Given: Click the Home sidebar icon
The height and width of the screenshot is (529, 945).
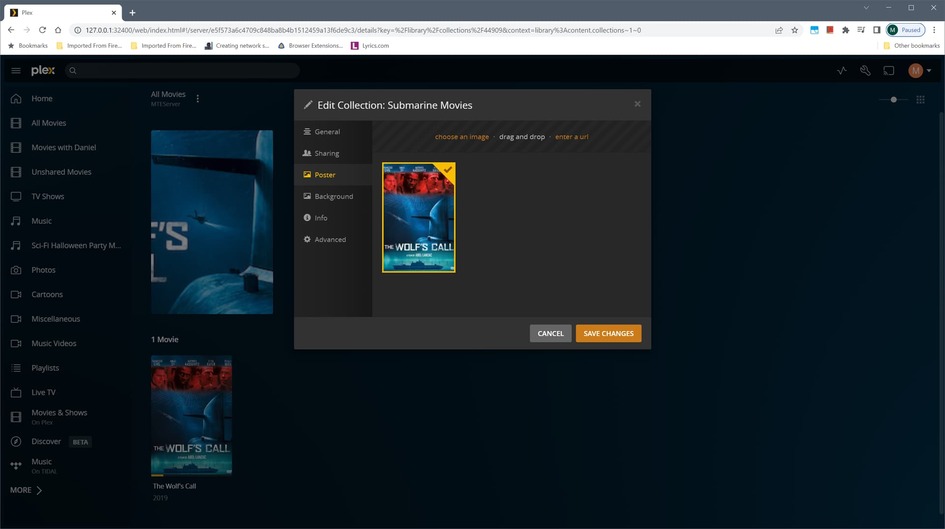Looking at the screenshot, I should coord(16,98).
